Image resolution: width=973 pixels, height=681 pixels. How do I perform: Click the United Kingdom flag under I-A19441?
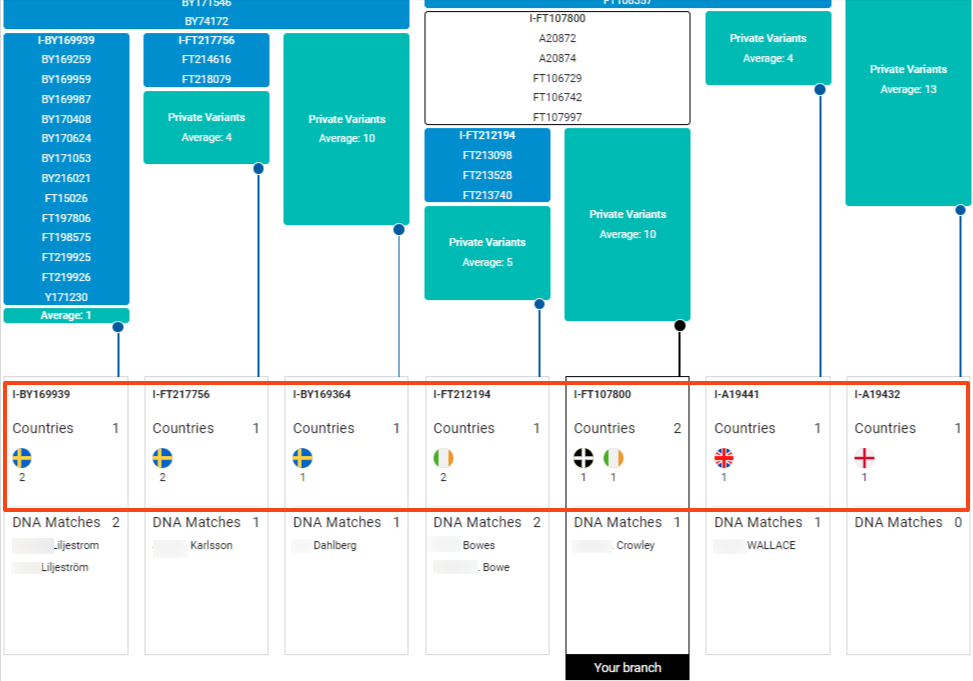coord(724,458)
